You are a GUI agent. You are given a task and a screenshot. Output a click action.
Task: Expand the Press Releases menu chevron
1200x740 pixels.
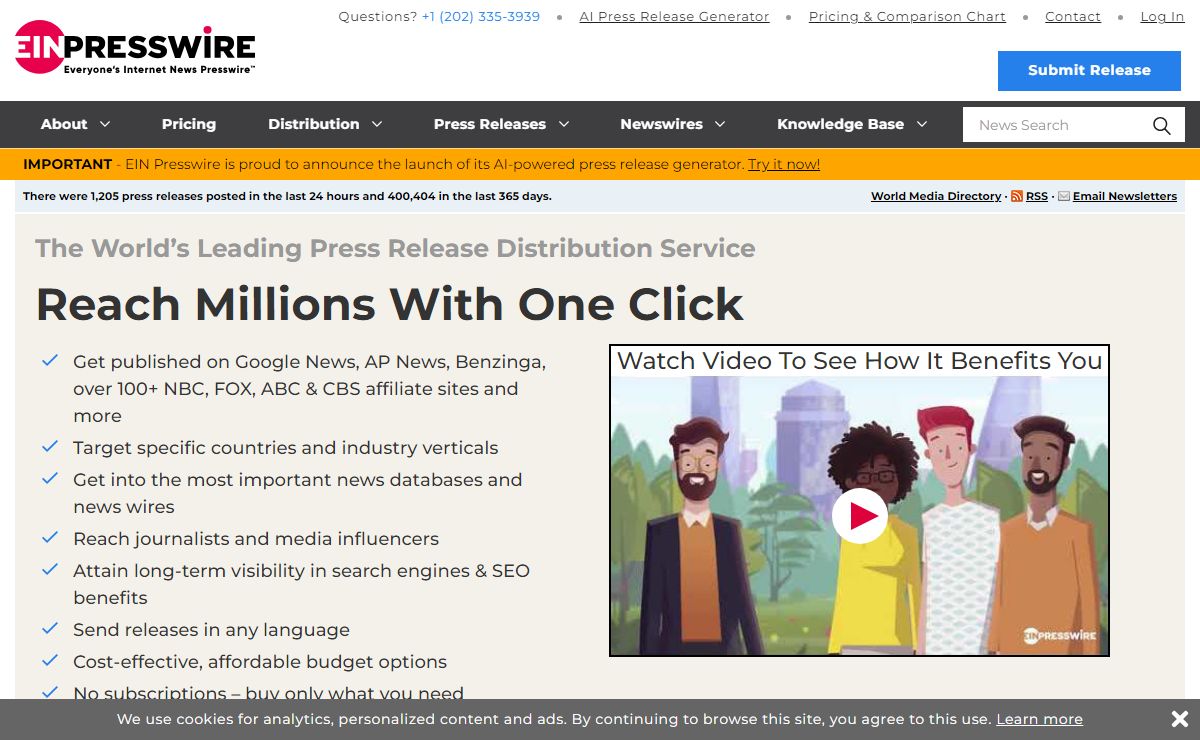point(564,124)
